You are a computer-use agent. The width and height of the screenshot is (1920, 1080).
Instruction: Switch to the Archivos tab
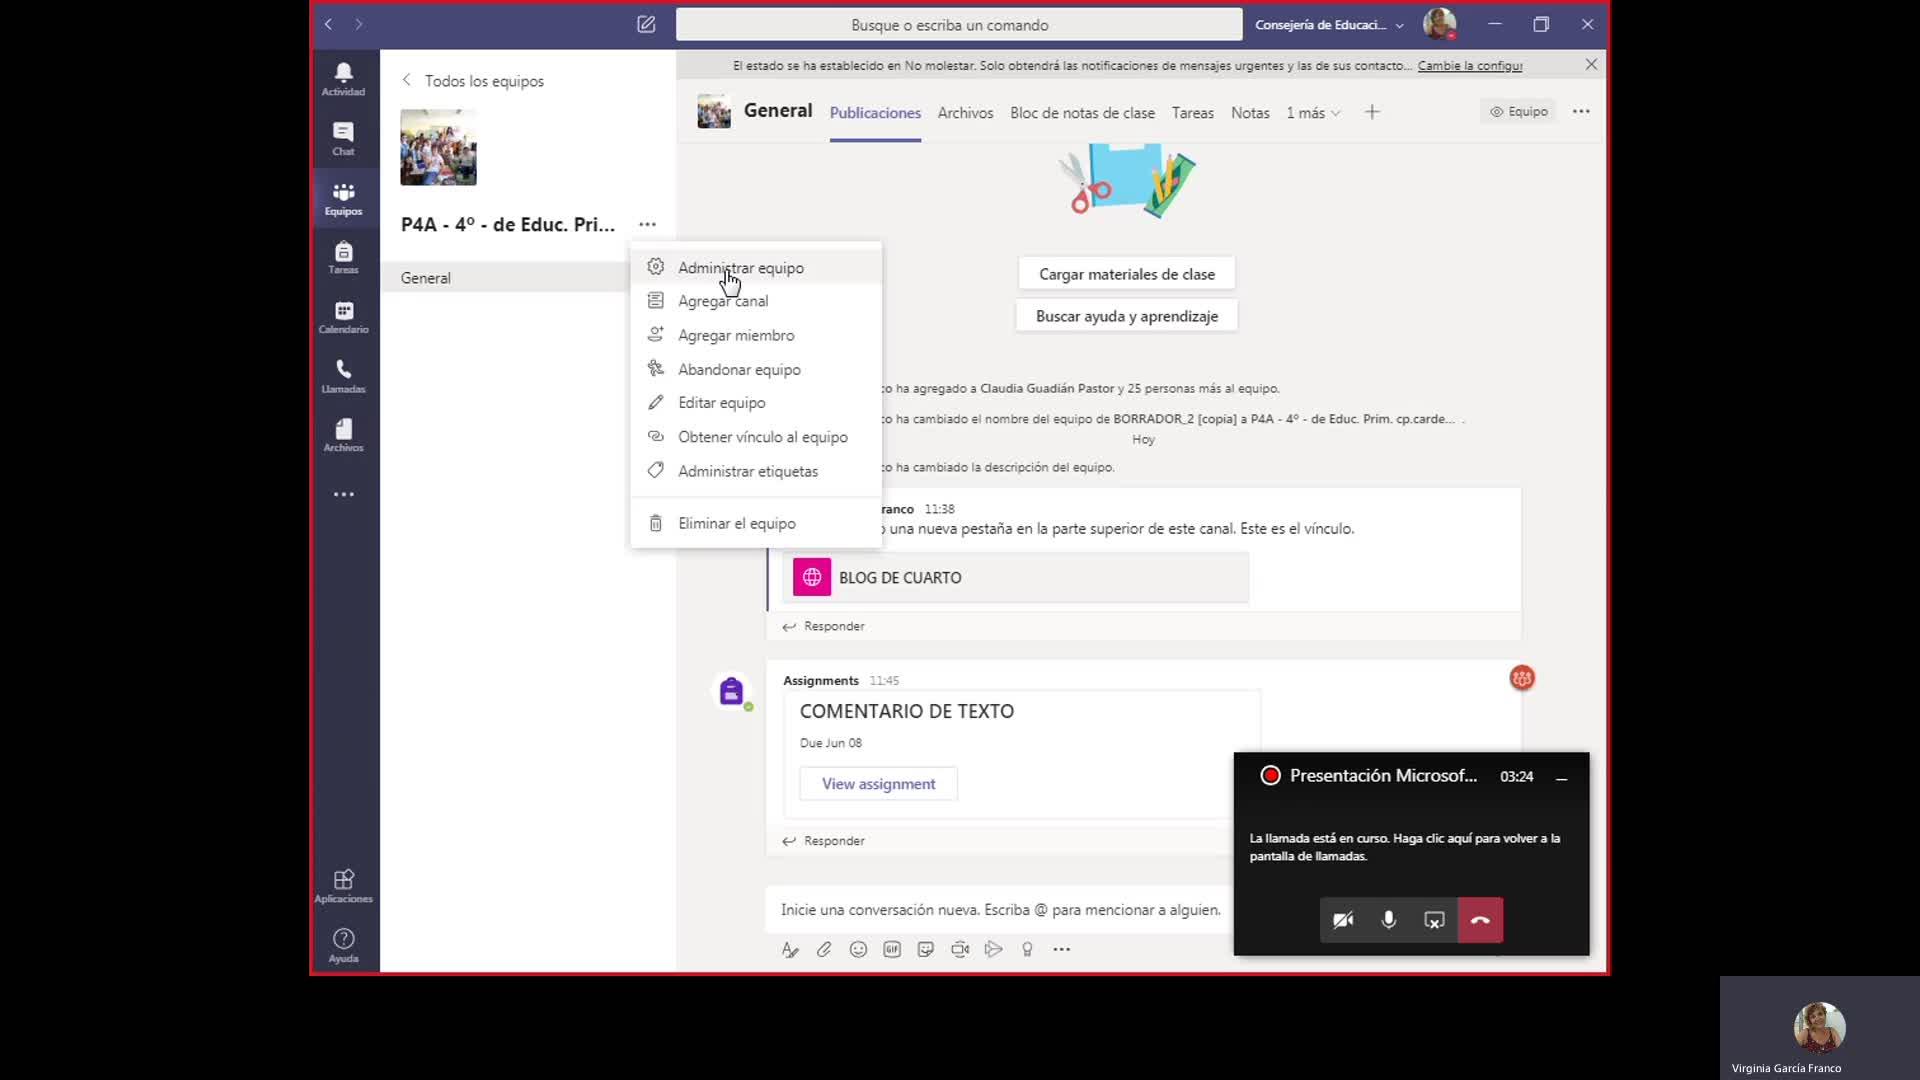(x=965, y=113)
